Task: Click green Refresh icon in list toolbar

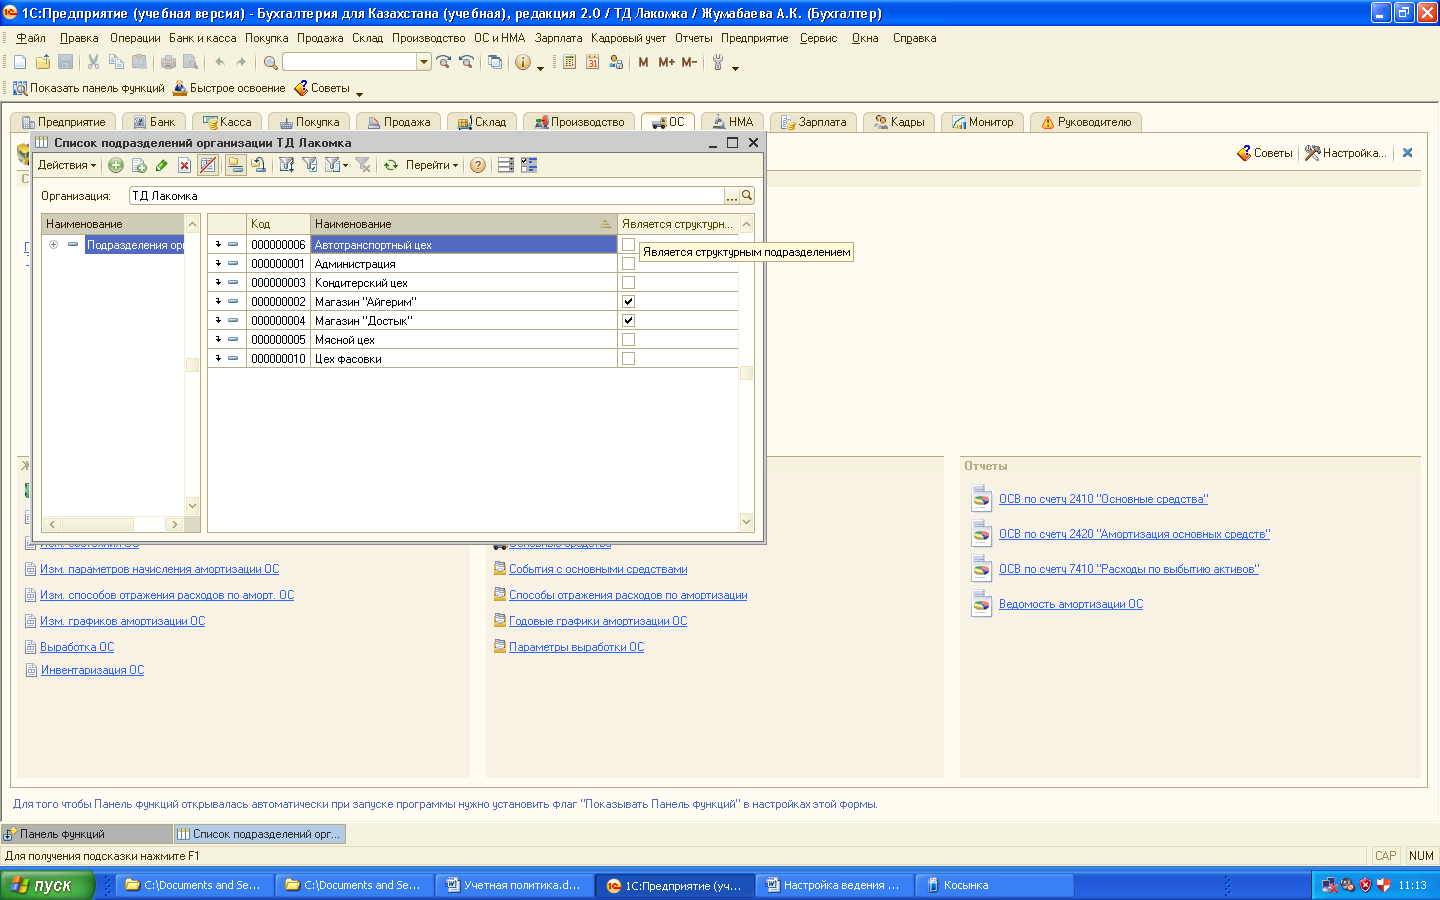Action: (391, 165)
